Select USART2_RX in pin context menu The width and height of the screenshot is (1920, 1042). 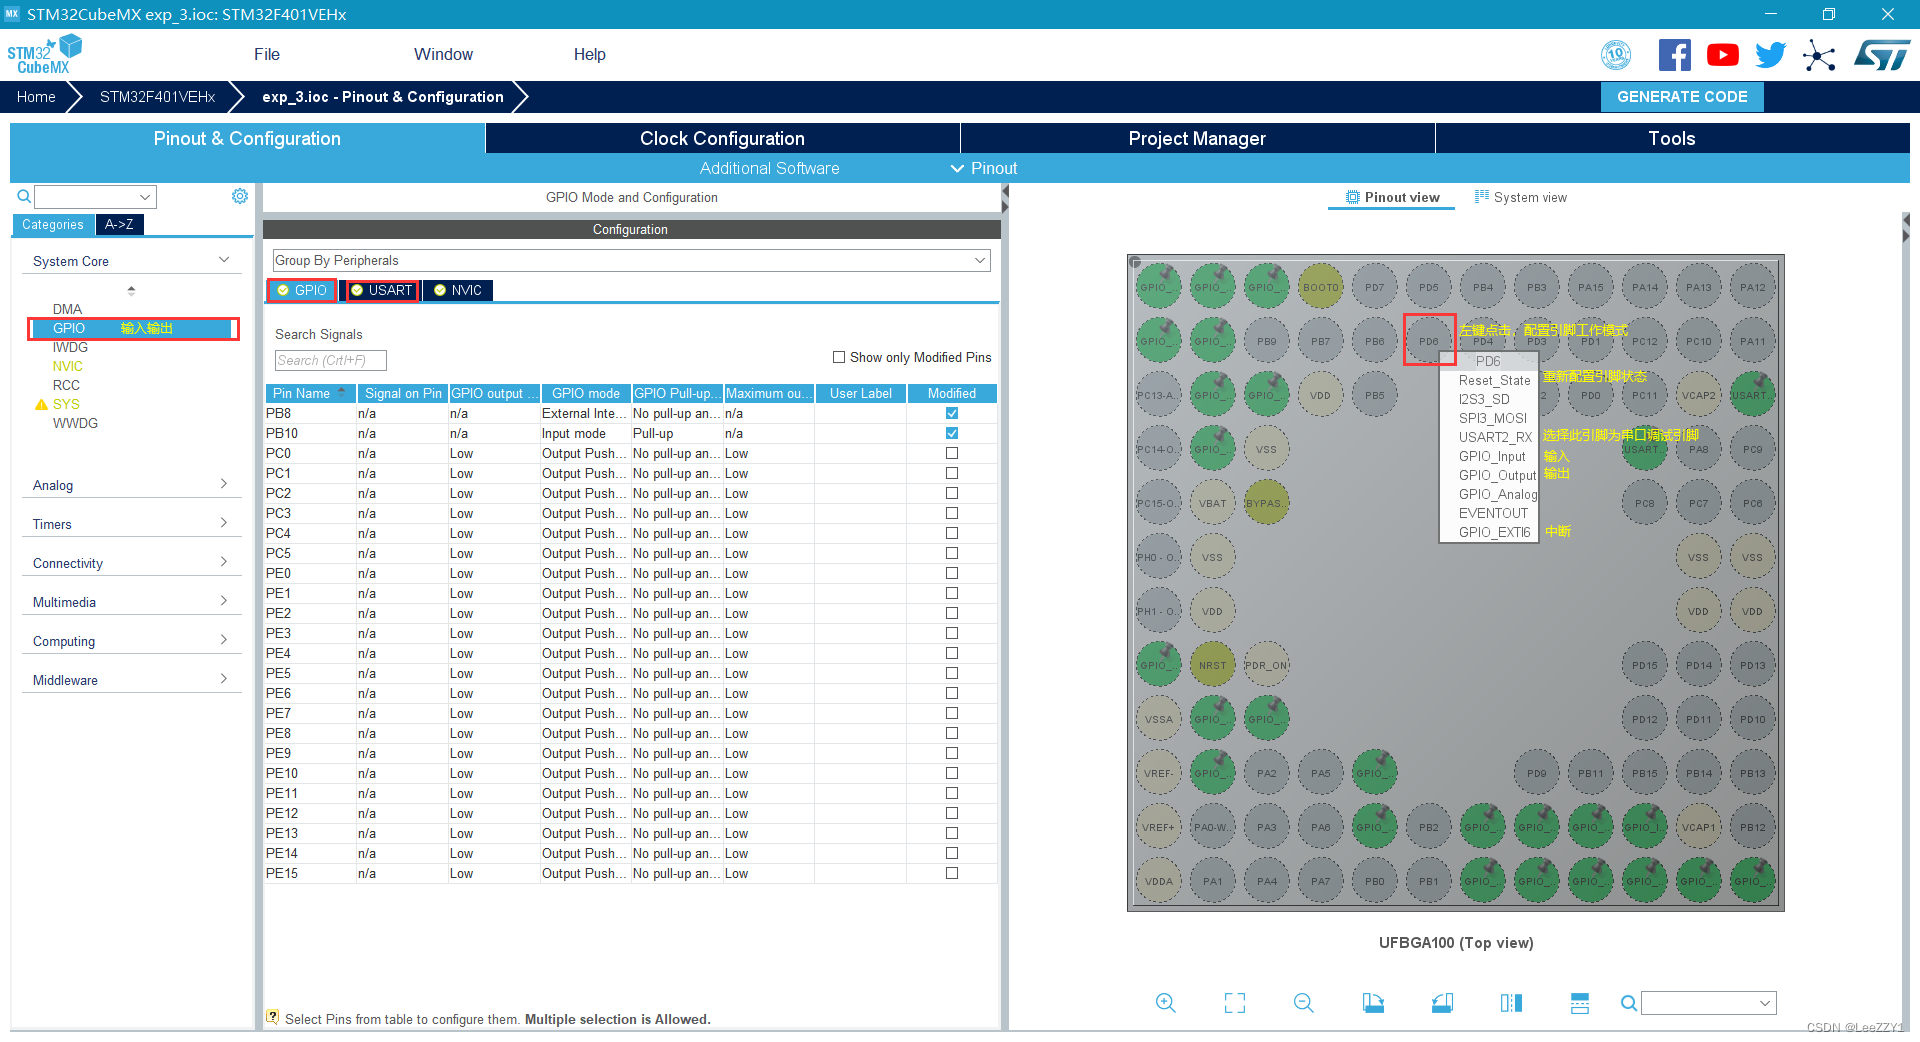click(1494, 437)
